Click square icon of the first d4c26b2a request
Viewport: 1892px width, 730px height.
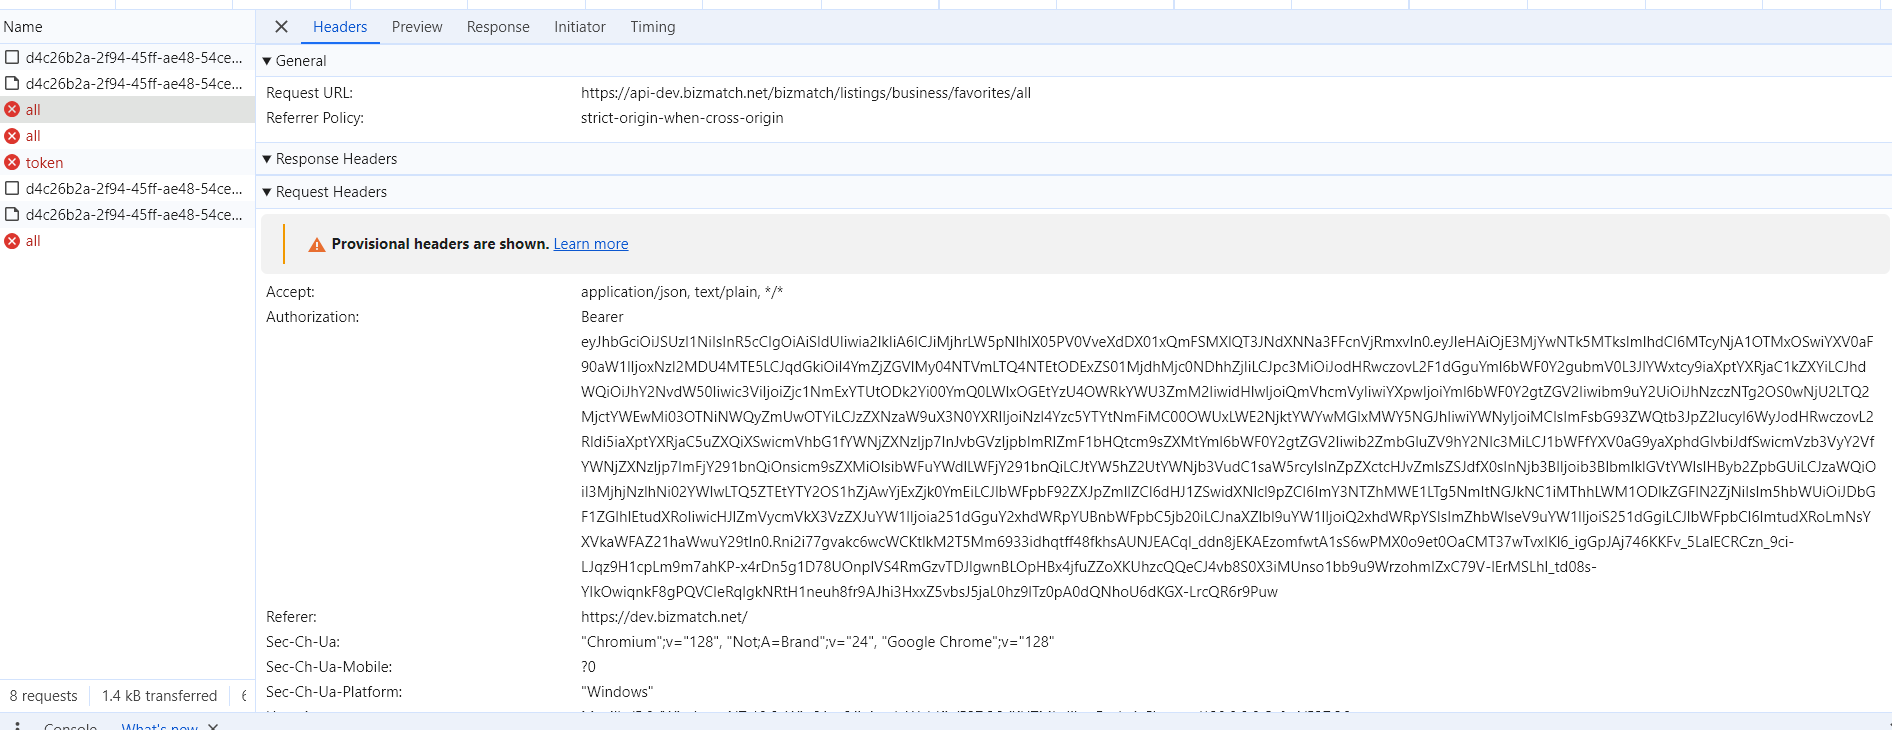(12, 58)
